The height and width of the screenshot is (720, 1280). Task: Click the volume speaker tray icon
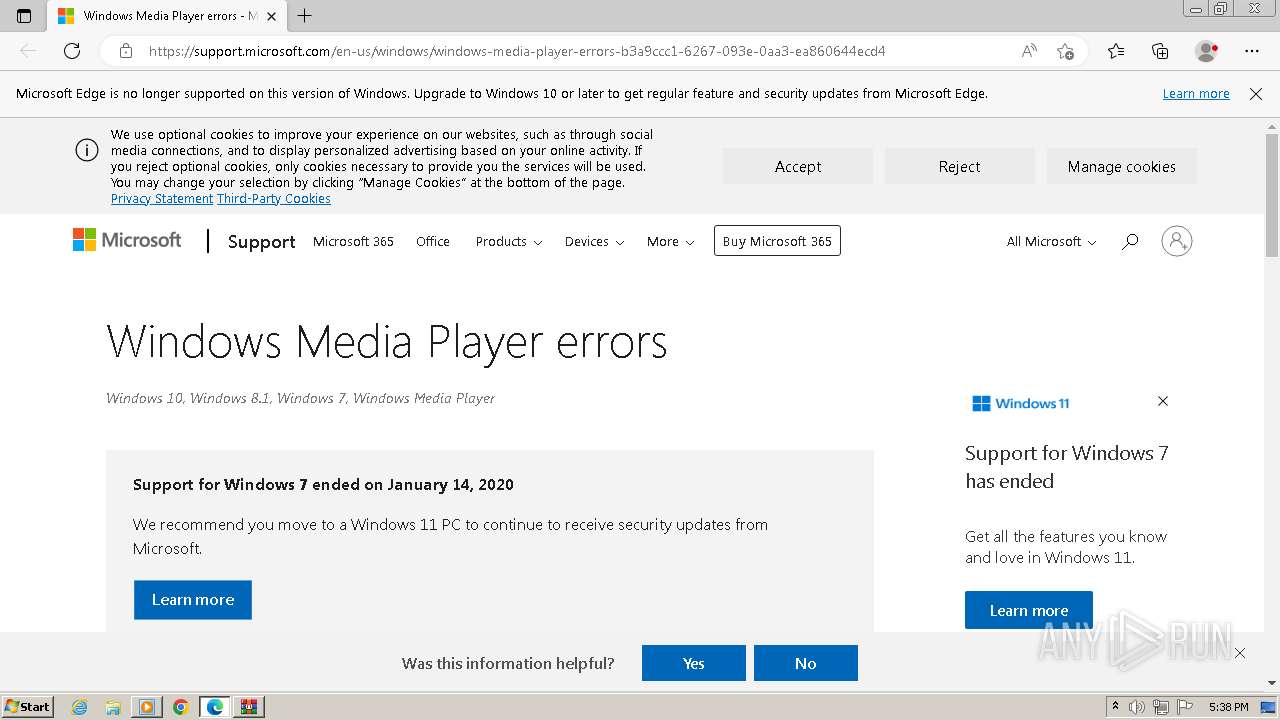point(1137,707)
